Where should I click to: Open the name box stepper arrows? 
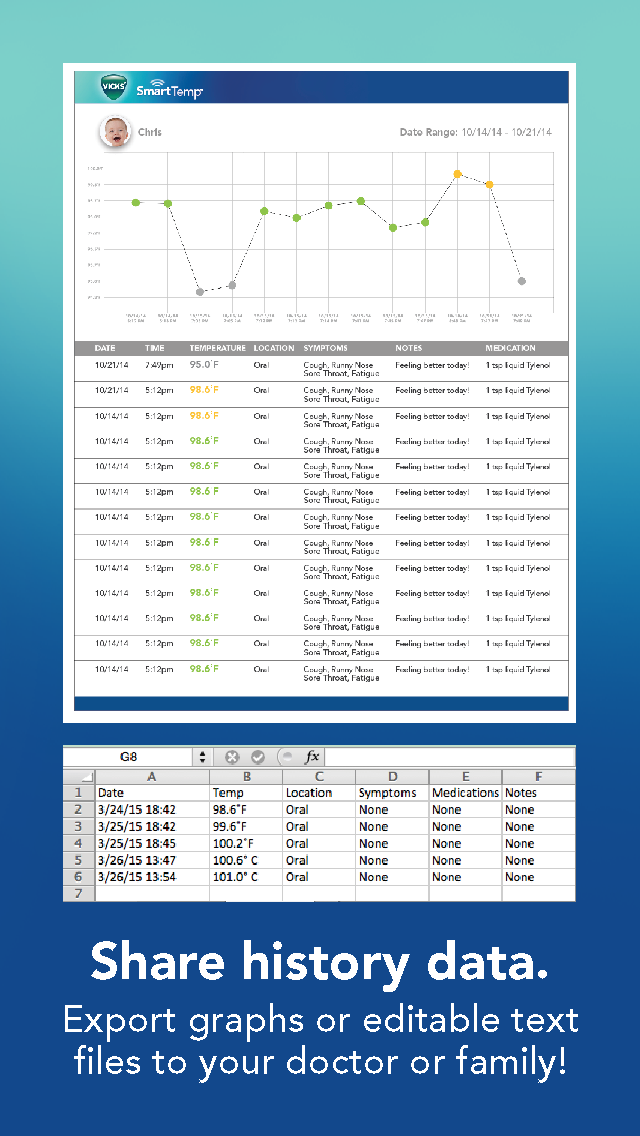[202, 757]
